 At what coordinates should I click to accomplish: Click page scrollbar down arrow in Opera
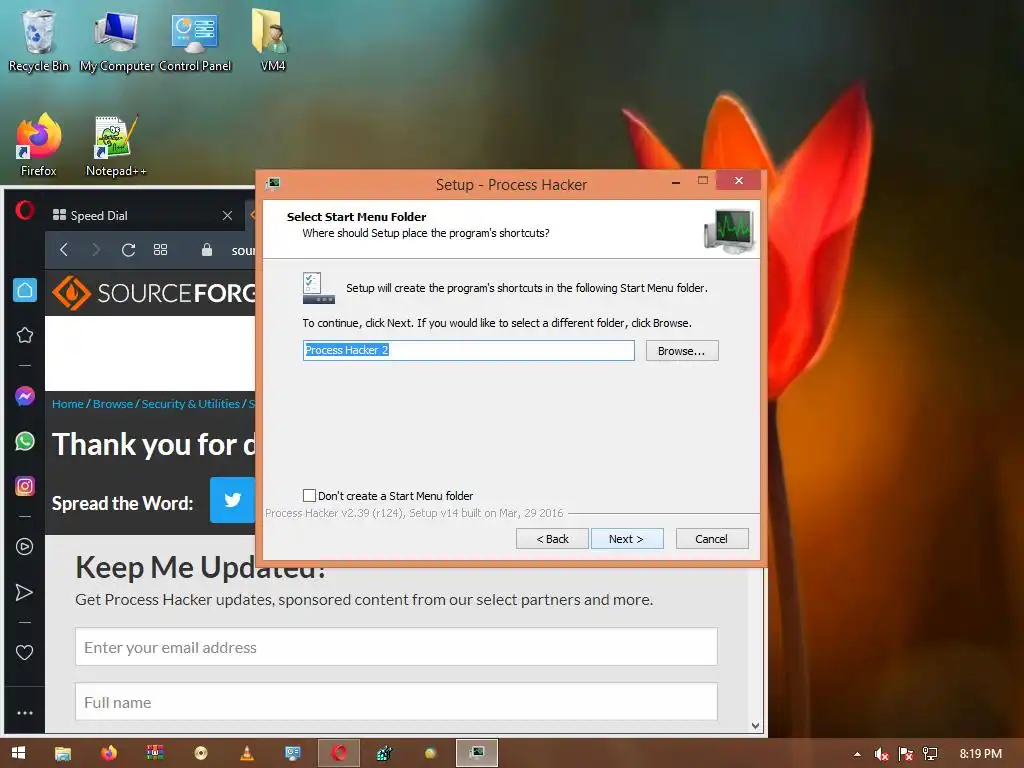(x=756, y=726)
